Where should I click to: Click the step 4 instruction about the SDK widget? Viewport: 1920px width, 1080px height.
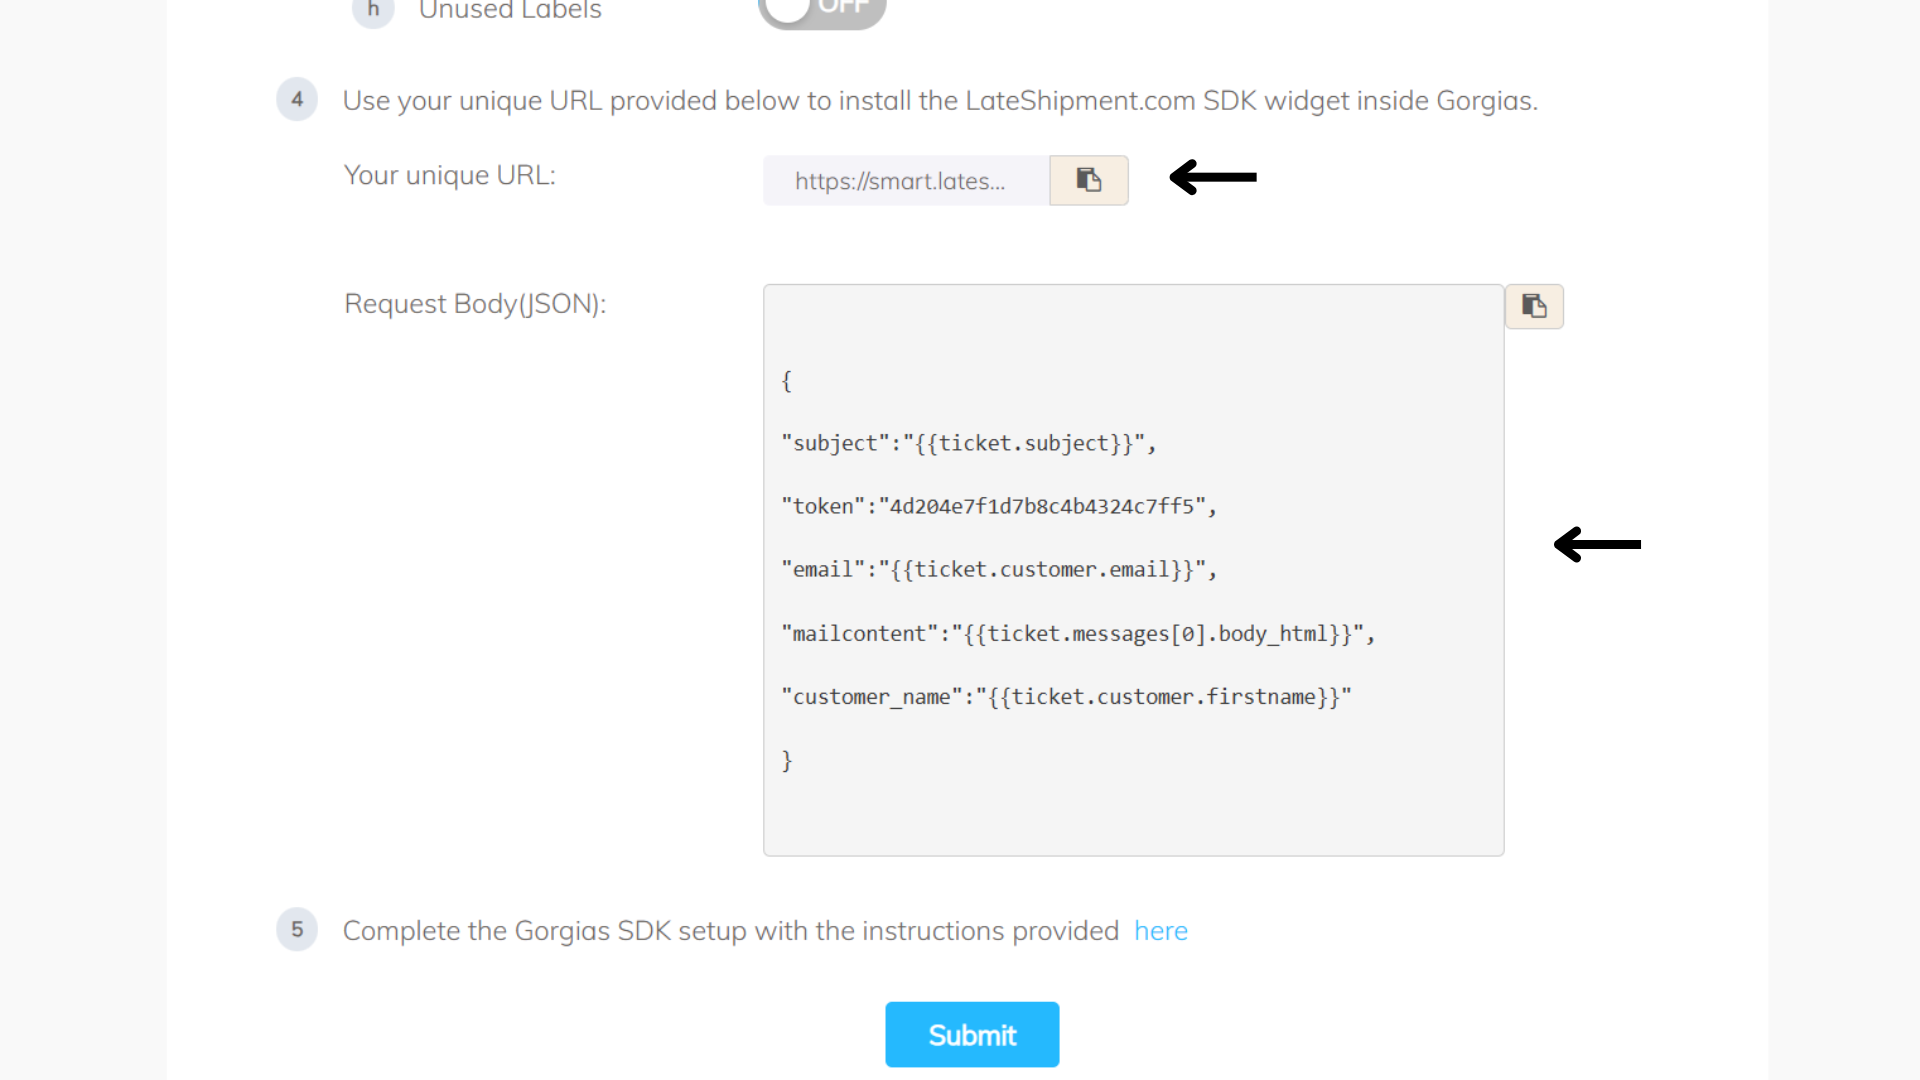[x=940, y=100]
